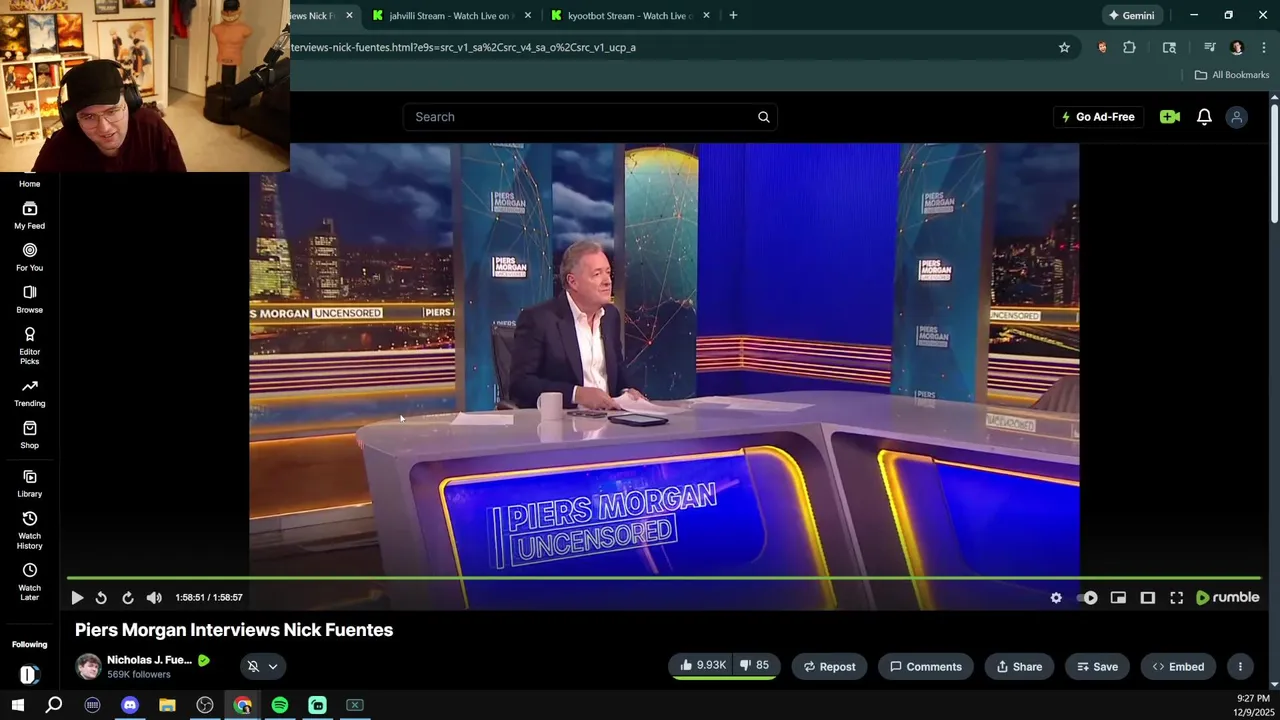Screen dimensions: 1280x720
Task: Toggle the autoplay switch in player
Action: [x=1088, y=598]
